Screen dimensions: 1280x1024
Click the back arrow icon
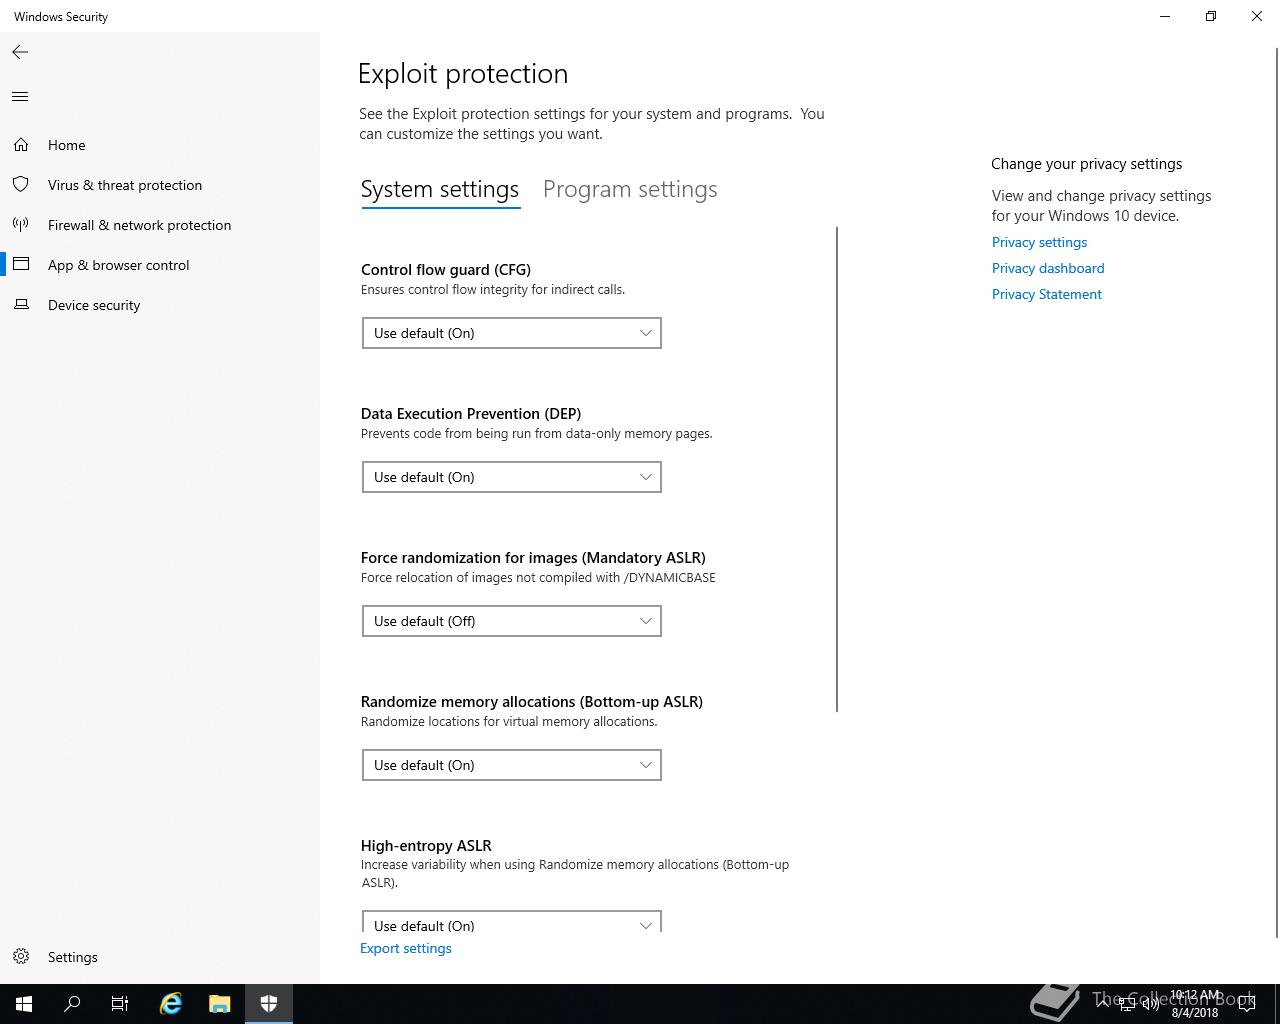click(x=20, y=52)
